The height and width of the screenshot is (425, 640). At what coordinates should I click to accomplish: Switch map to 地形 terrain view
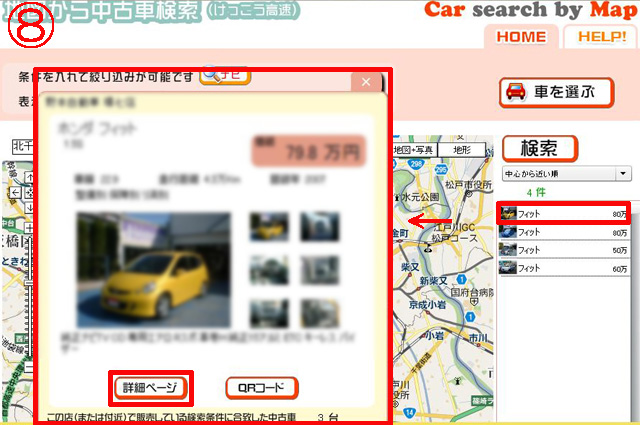pos(462,150)
